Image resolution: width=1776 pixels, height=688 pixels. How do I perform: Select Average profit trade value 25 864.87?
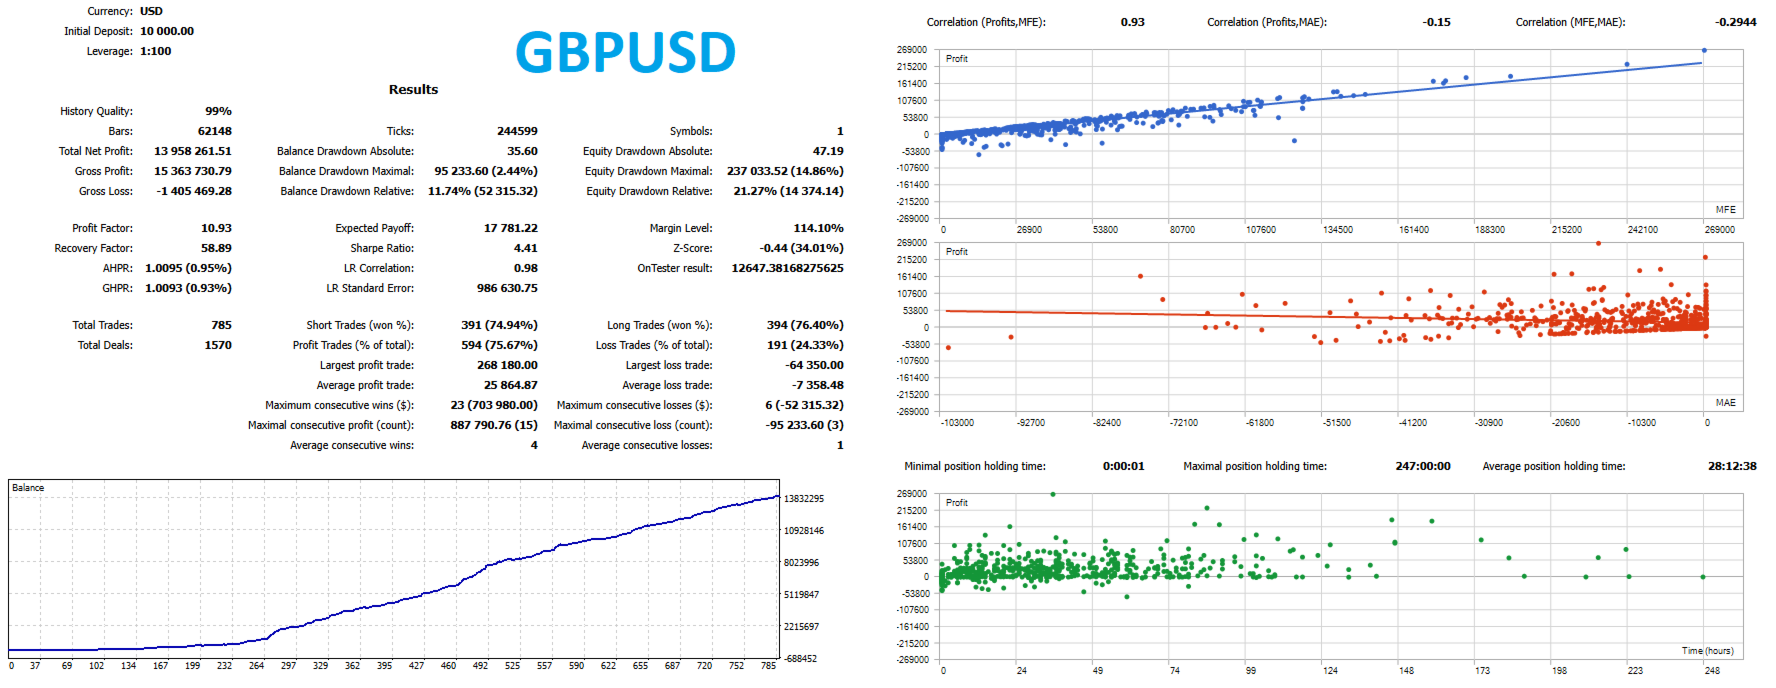pyautogui.click(x=511, y=385)
